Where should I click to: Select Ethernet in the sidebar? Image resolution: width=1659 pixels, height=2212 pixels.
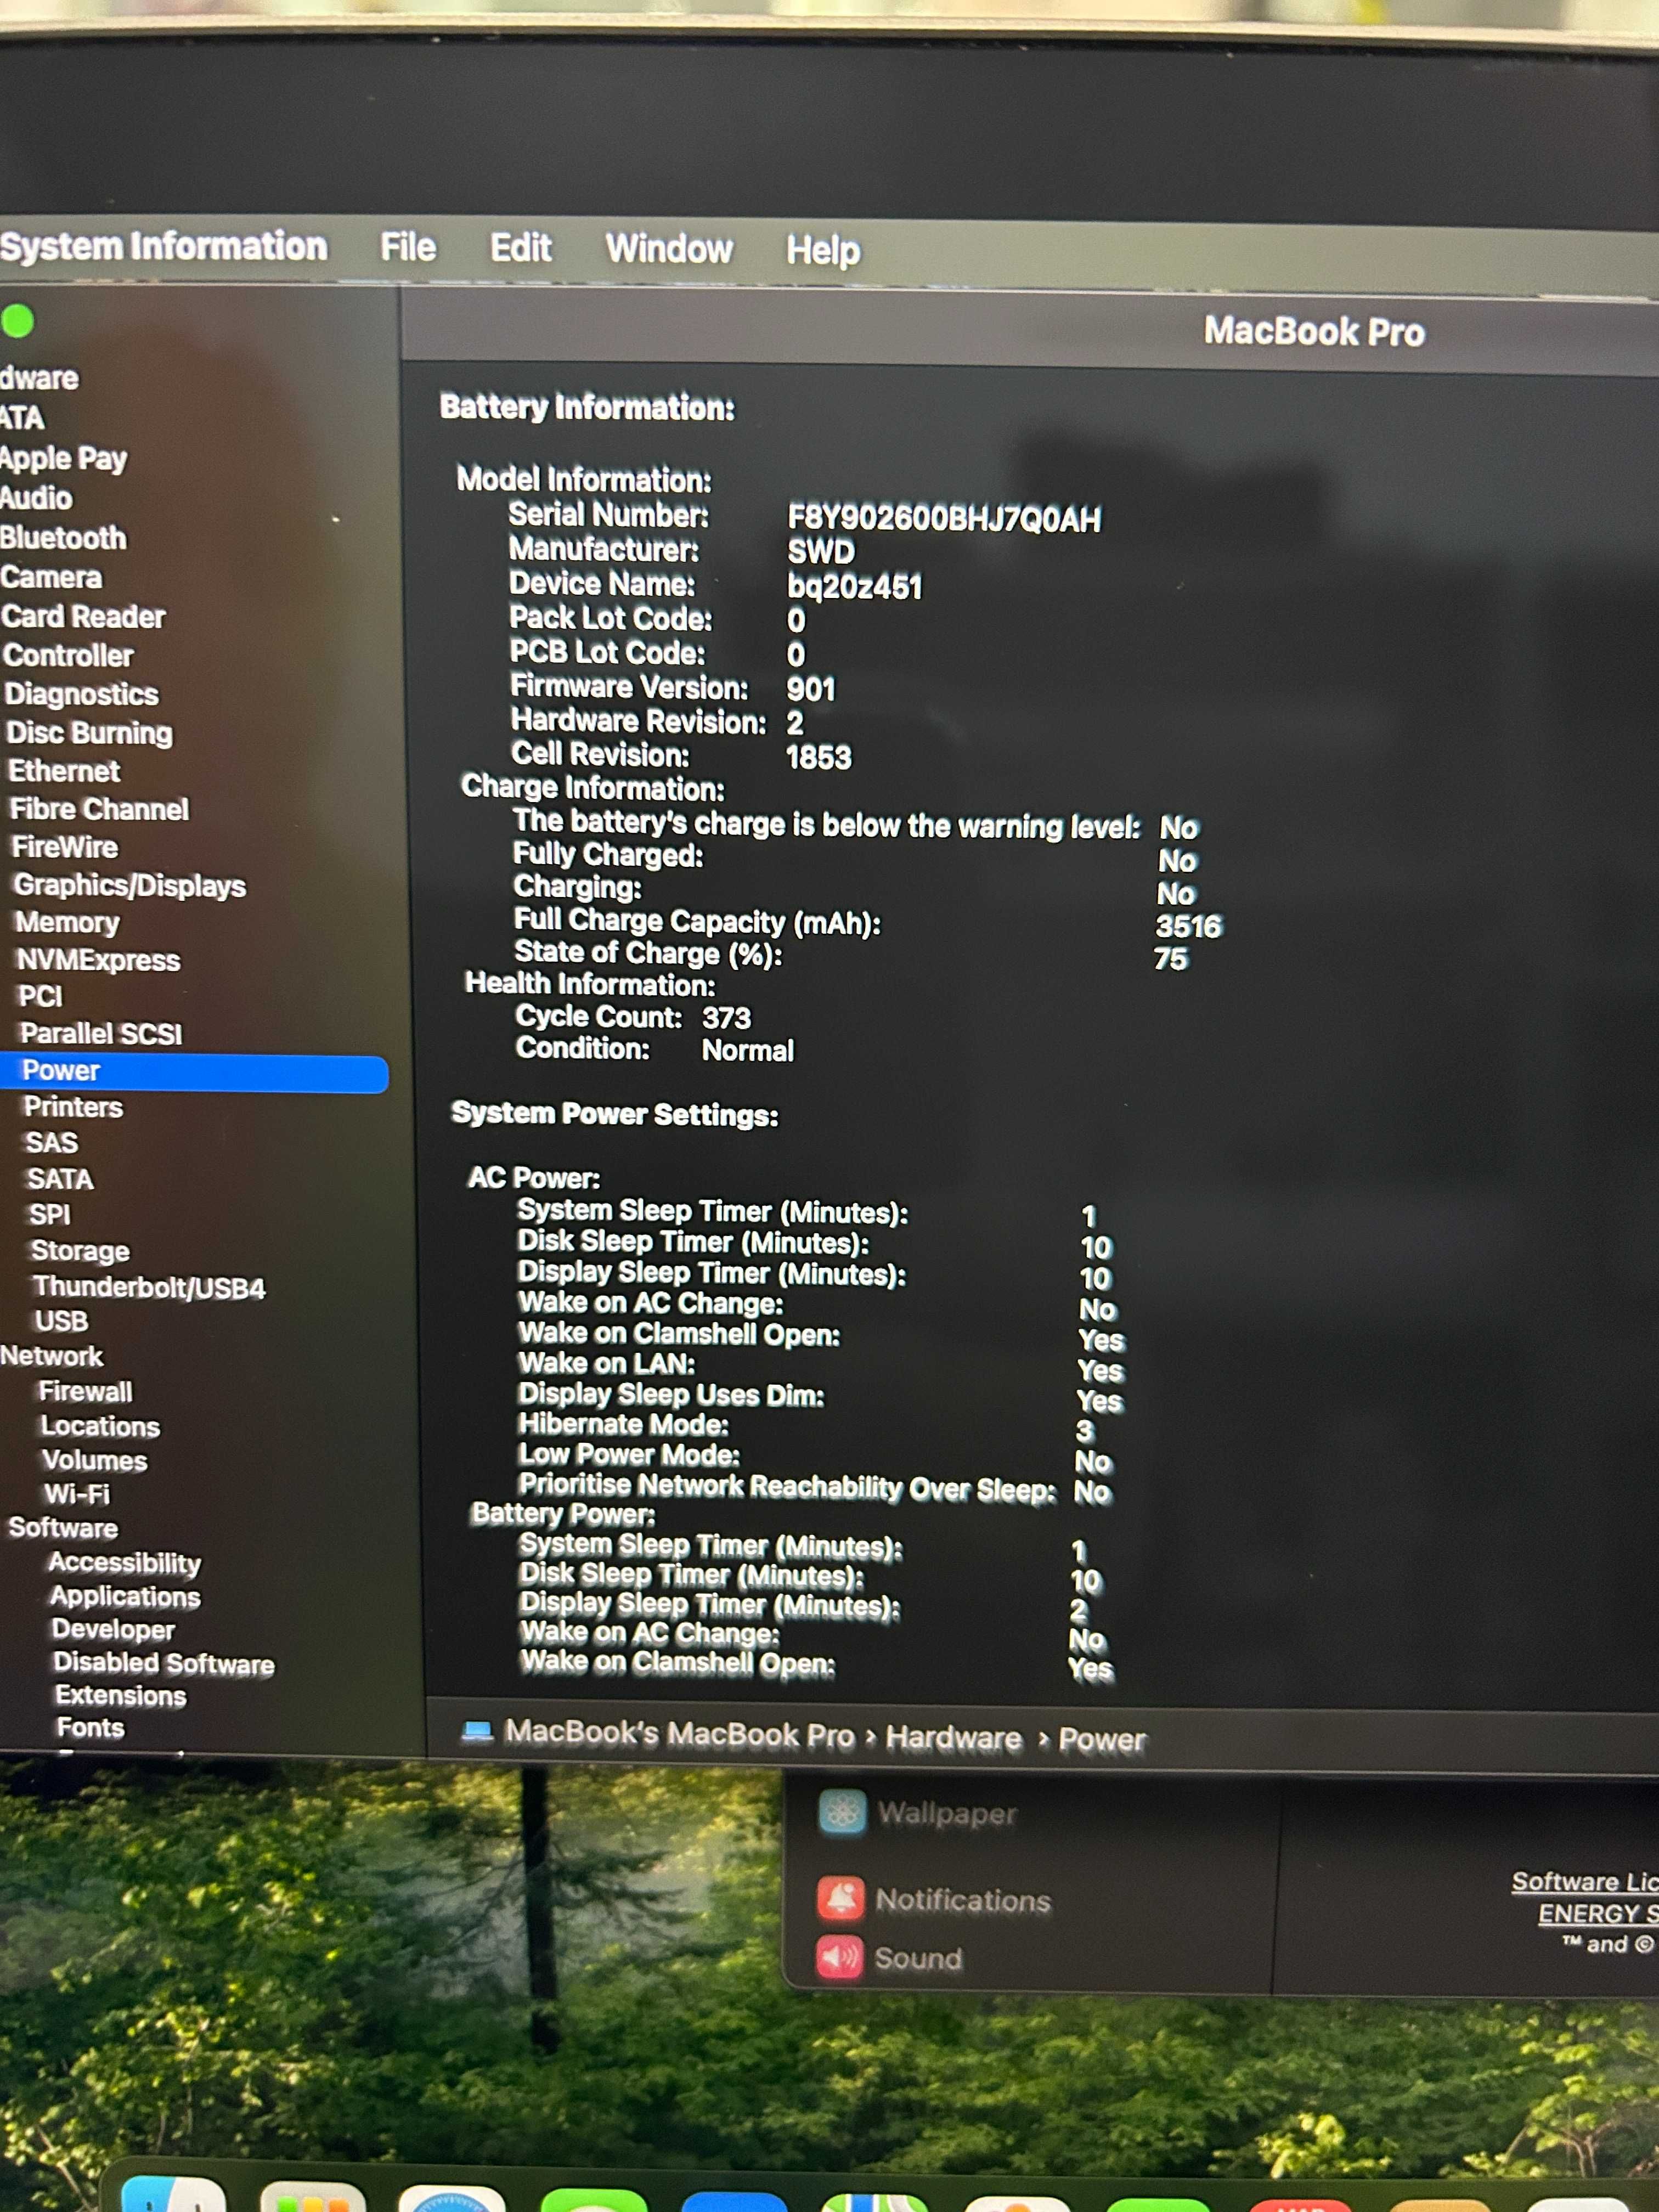point(64,771)
